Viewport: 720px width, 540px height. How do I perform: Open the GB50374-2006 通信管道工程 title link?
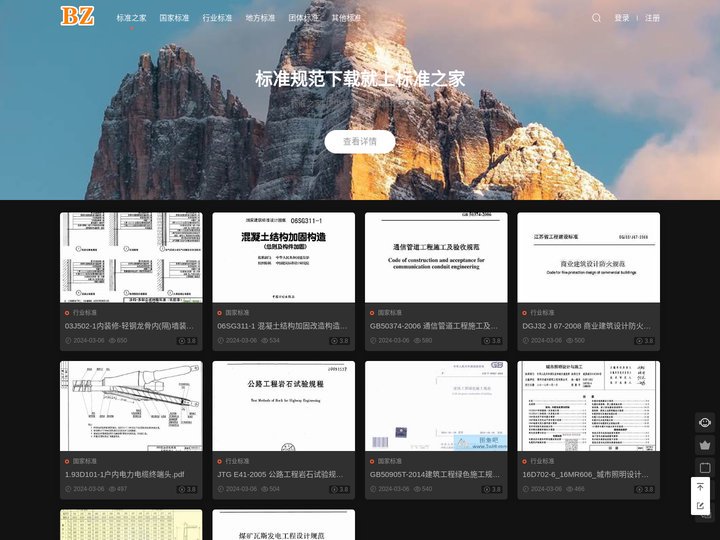434,326
